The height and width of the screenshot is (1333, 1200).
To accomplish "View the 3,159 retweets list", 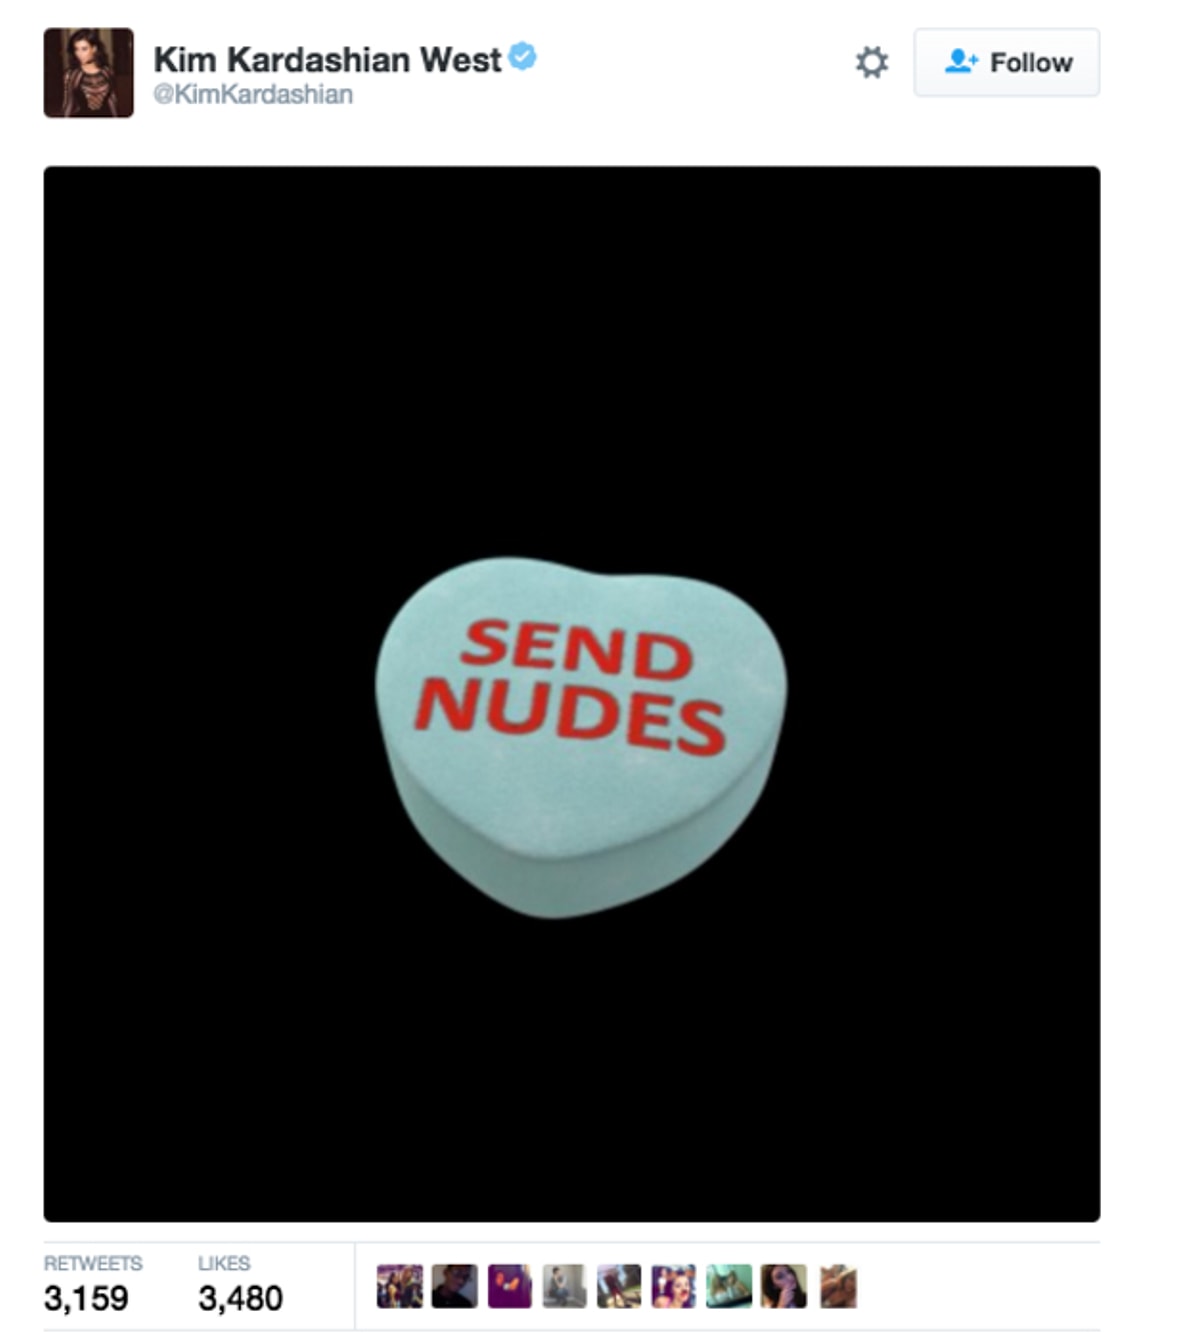I will pyautogui.click(x=86, y=1298).
